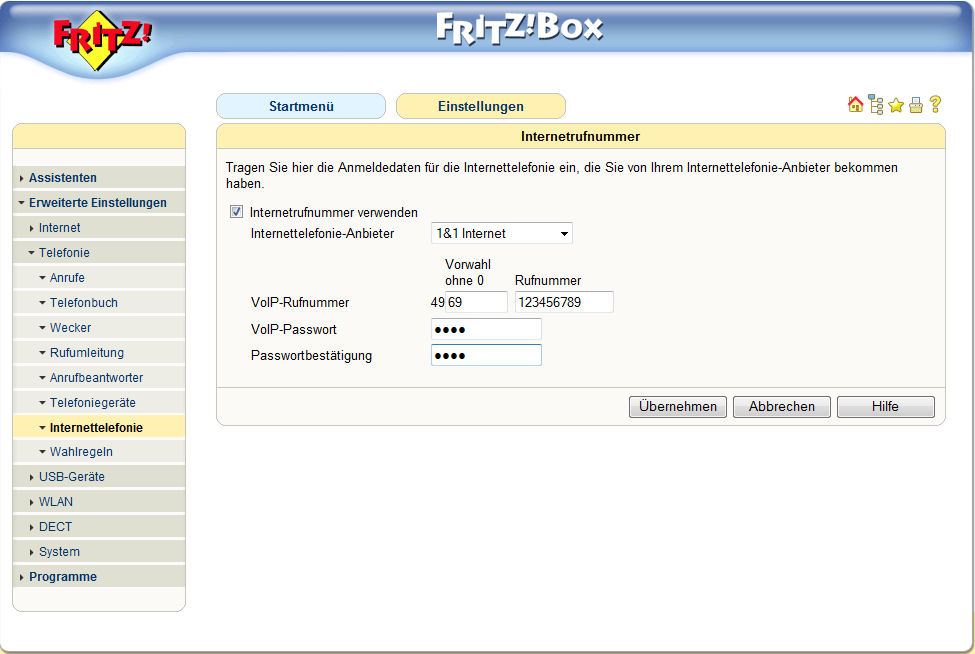Open Anrufbeantworter in sidebar
The image size is (975, 654).
(99, 377)
